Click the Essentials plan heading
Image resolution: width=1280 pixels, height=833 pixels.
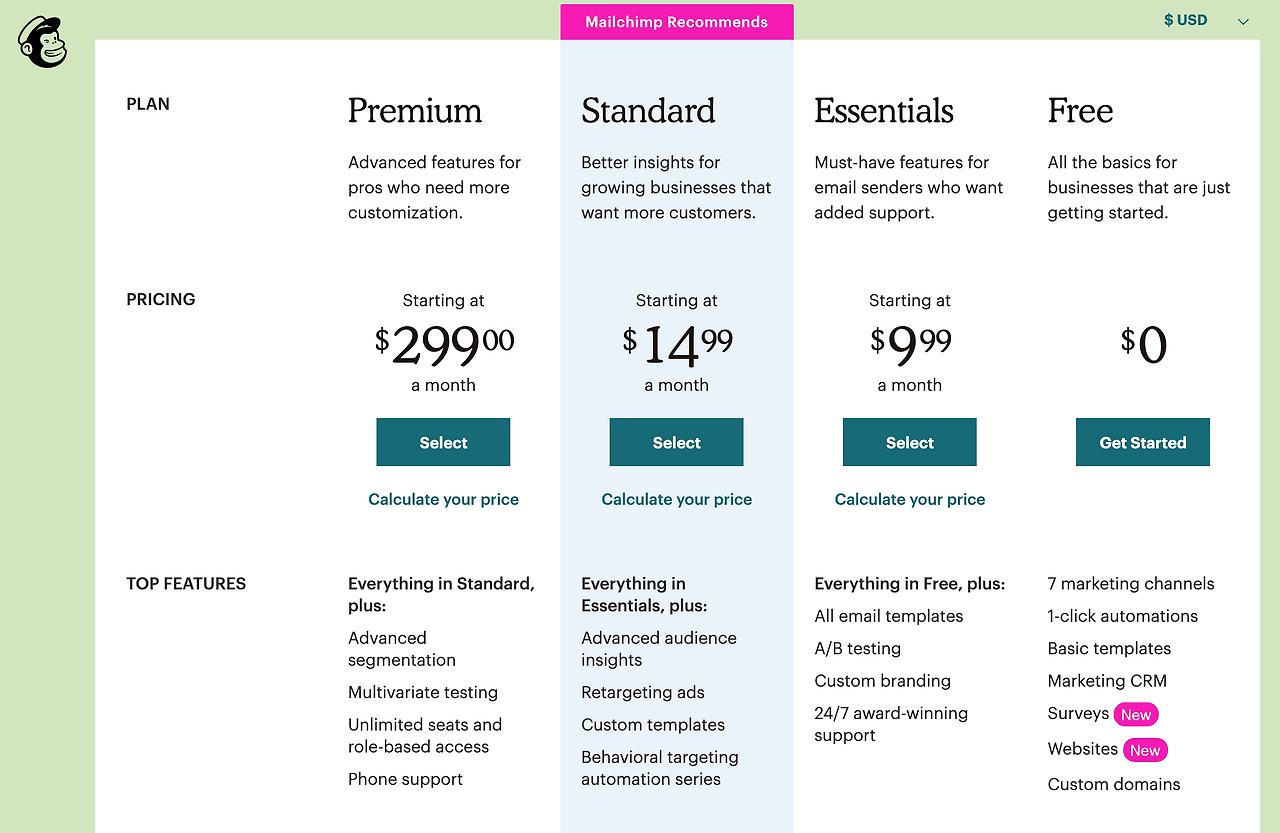pyautogui.click(x=884, y=110)
